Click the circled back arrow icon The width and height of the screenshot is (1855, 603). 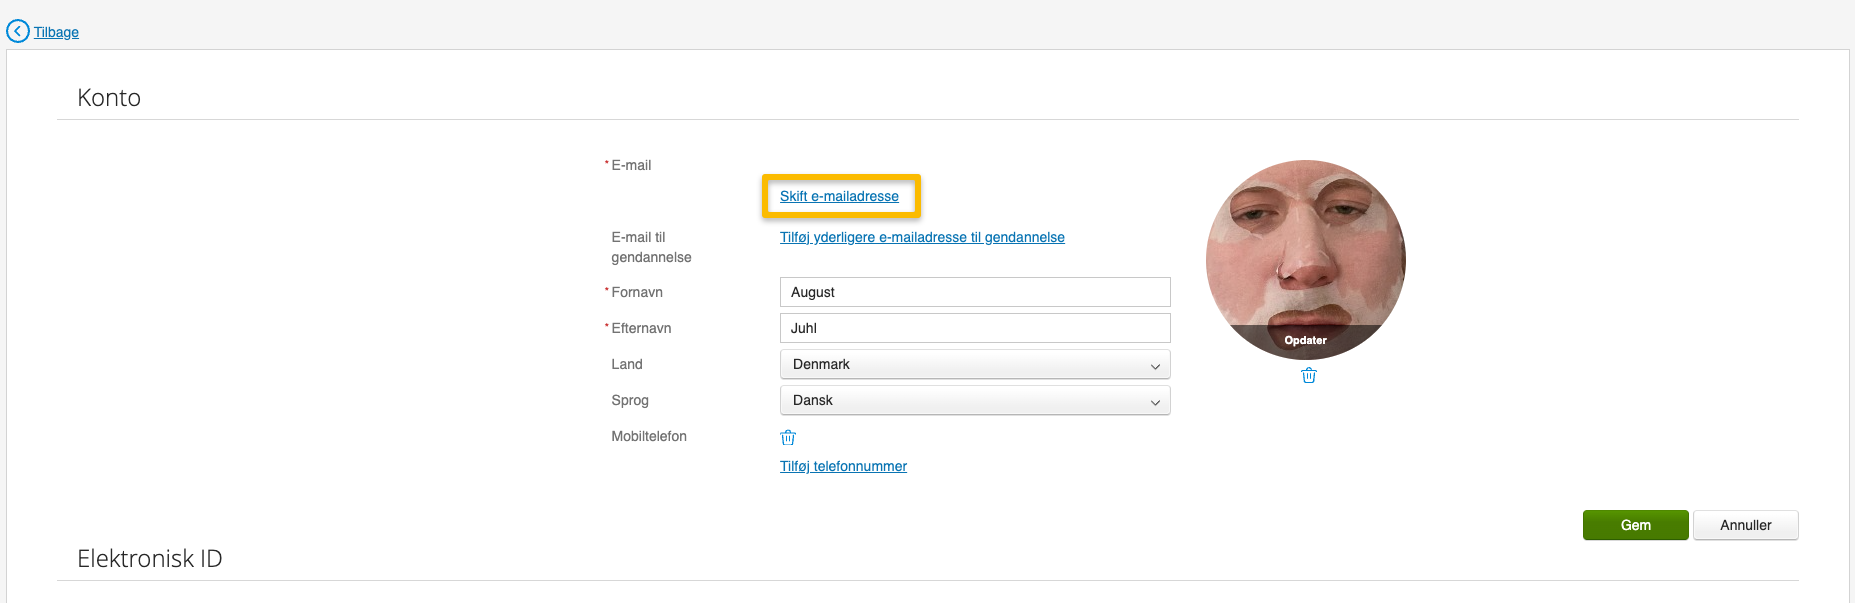18,32
